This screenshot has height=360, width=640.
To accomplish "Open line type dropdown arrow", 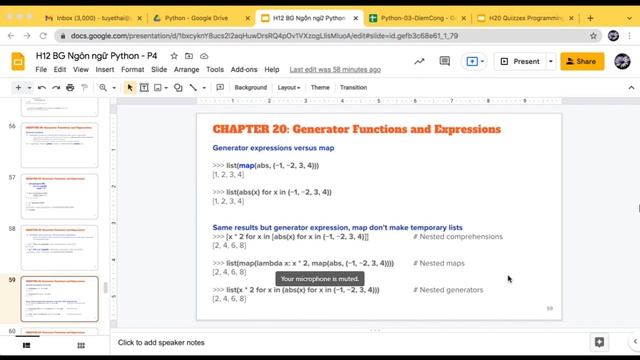I will (204, 88).
